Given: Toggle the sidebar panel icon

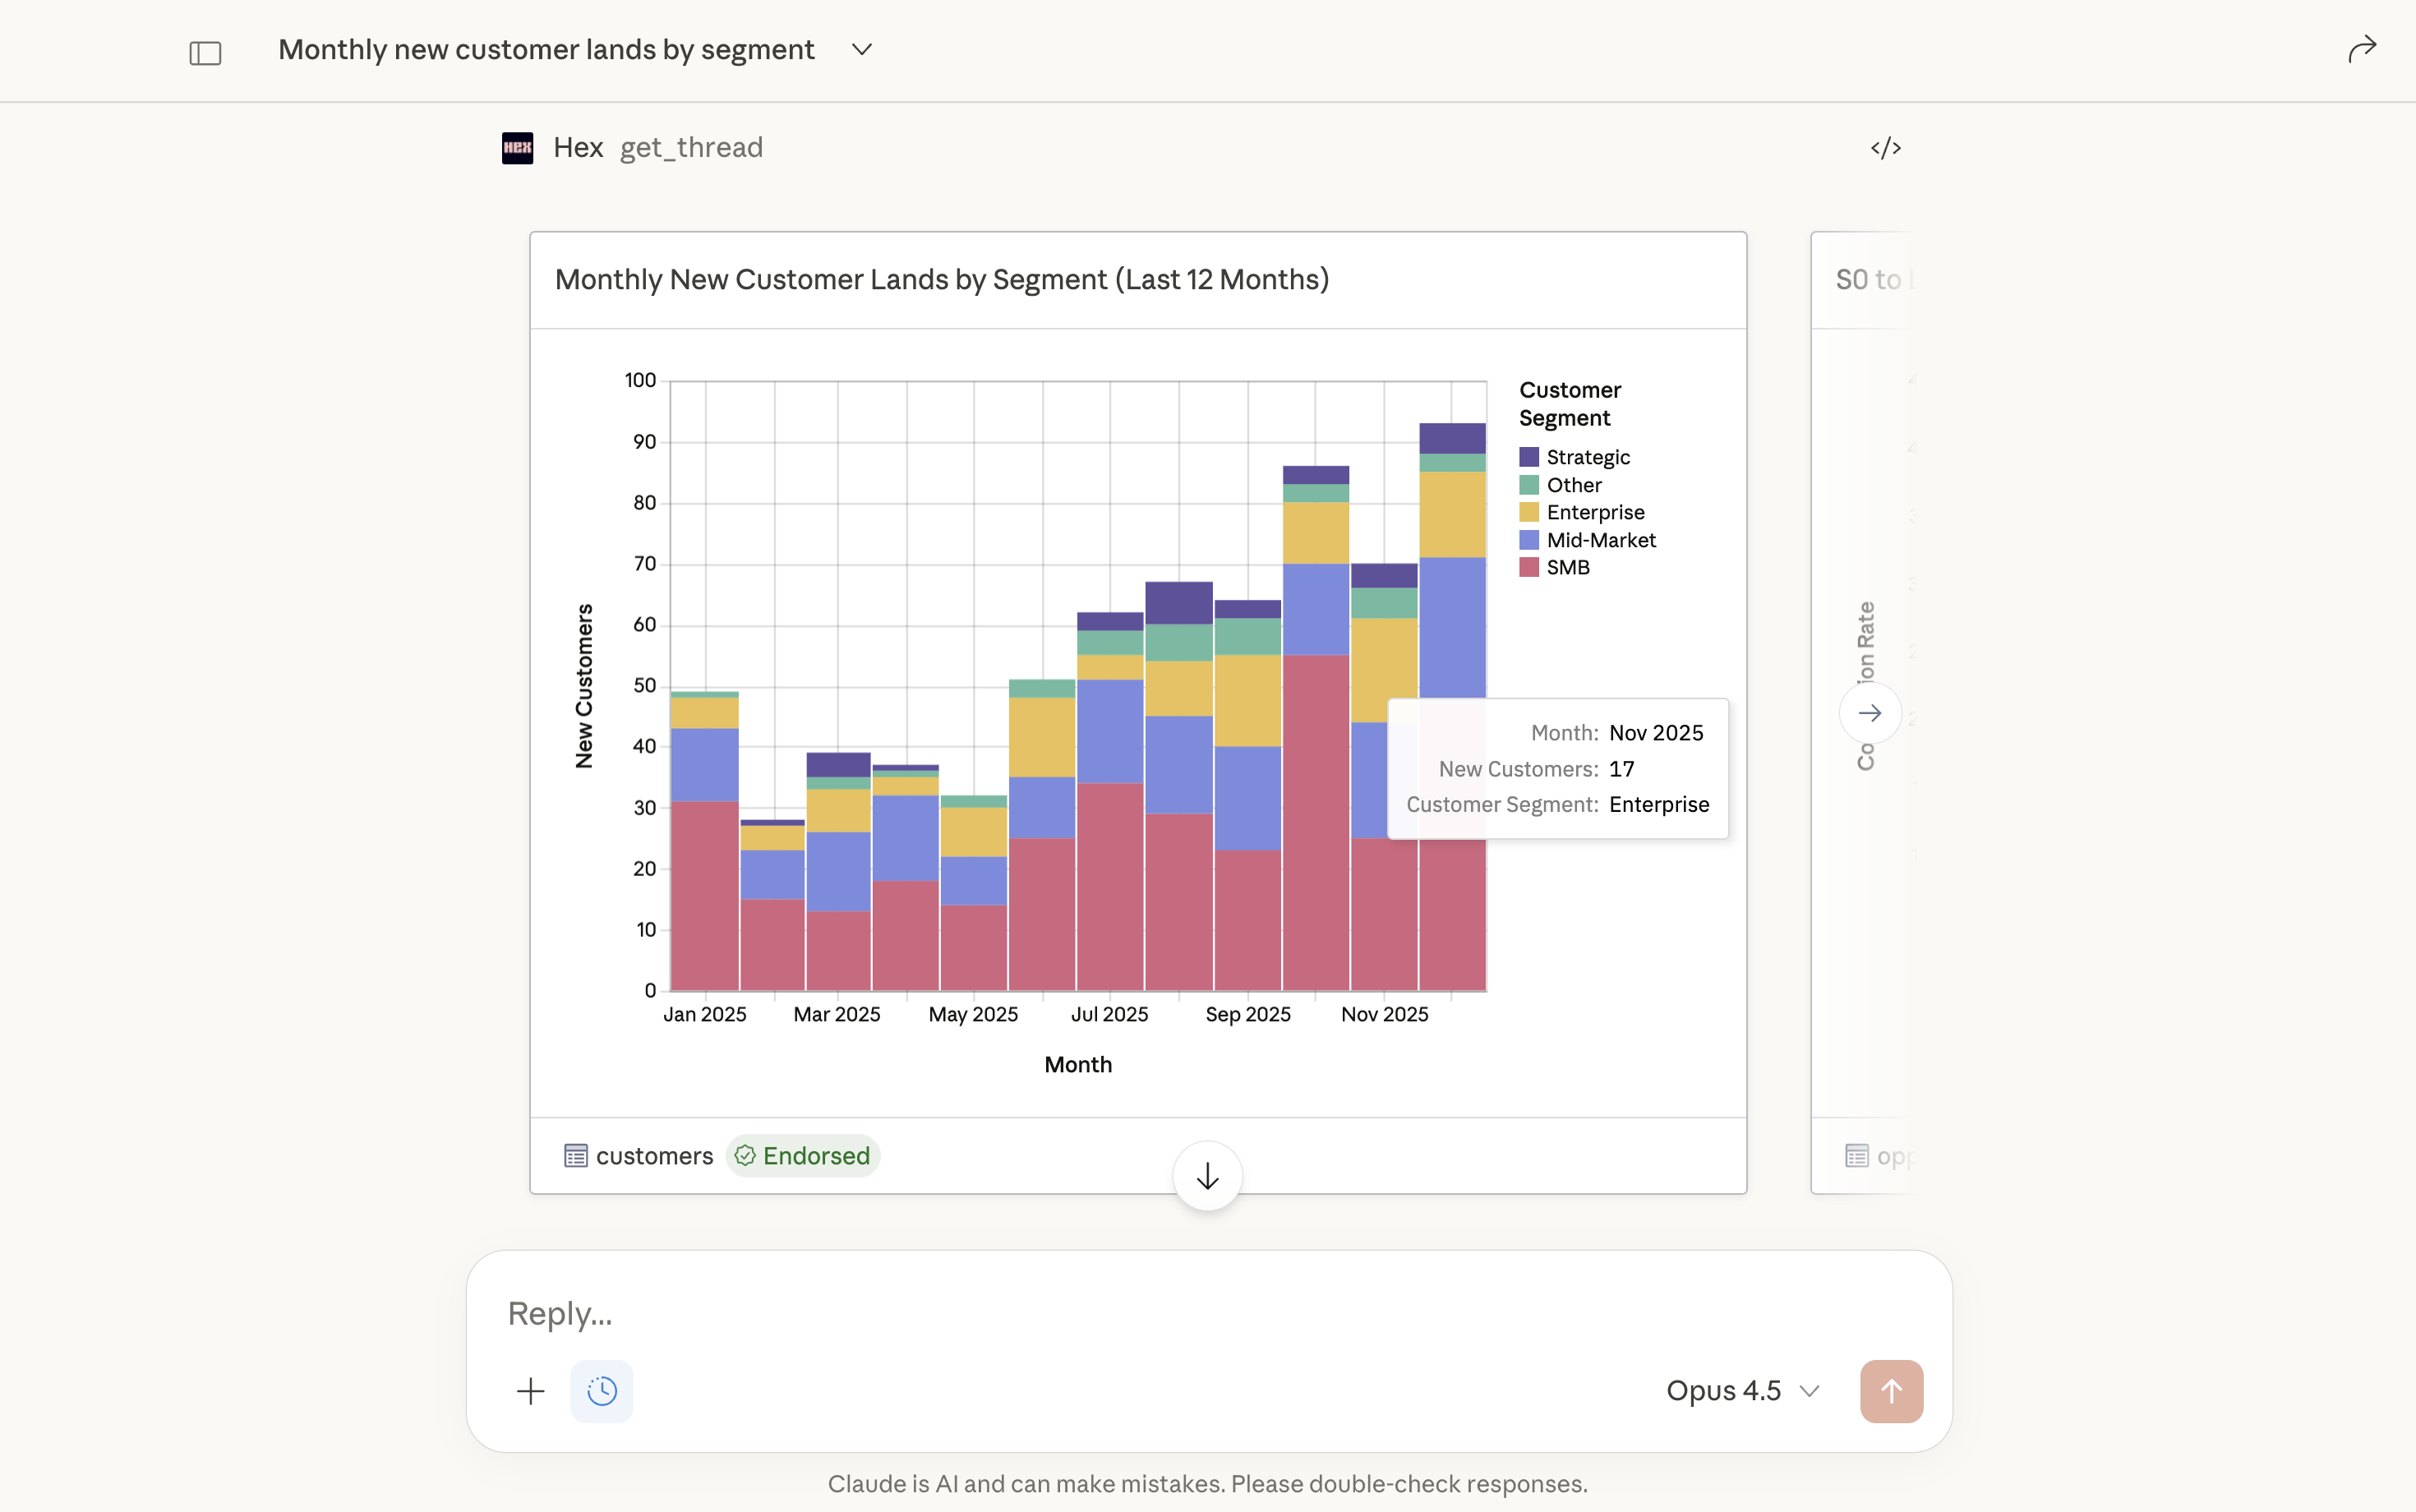Looking at the screenshot, I should click(205, 52).
